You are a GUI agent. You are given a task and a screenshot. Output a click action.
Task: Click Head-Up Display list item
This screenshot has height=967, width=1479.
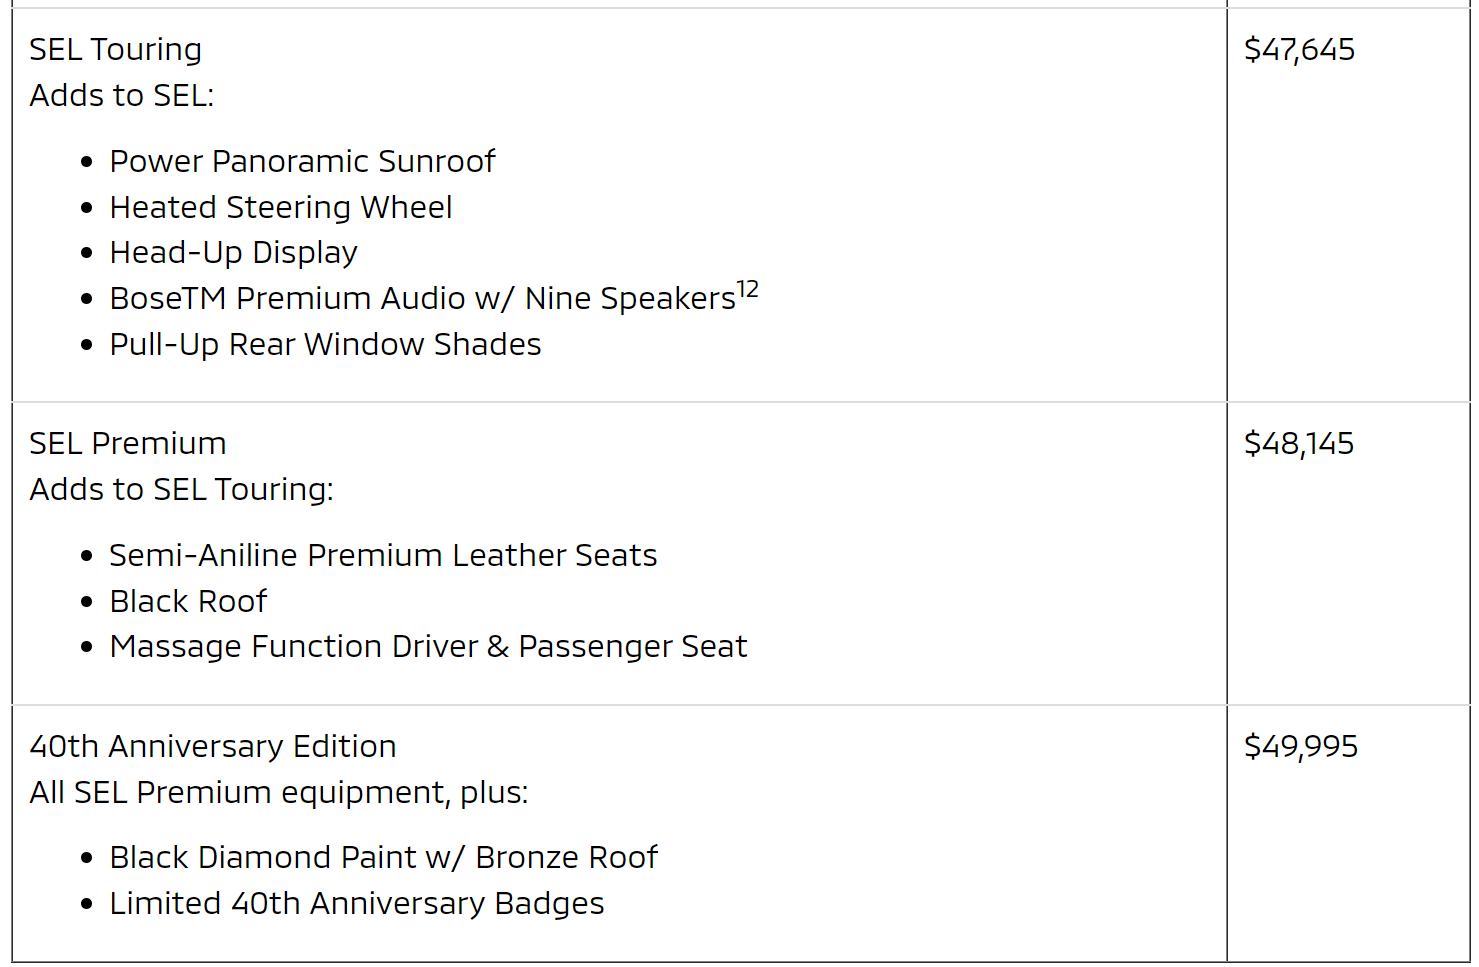pyautogui.click(x=233, y=252)
